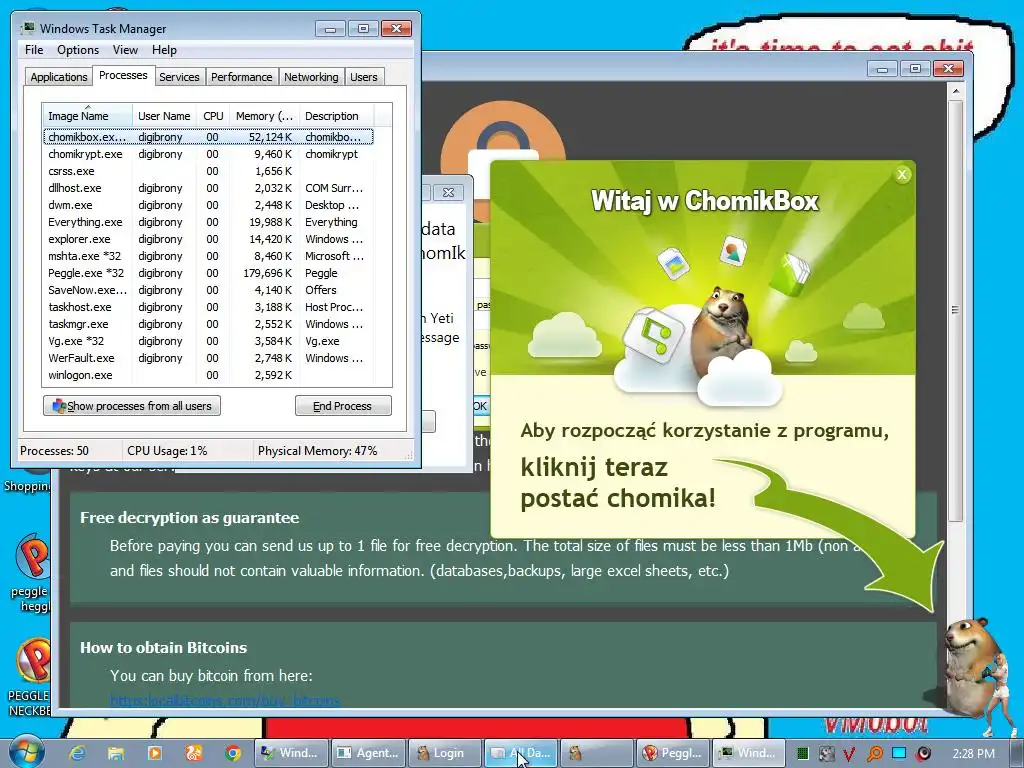The width and height of the screenshot is (1024, 768).
Task: Click the red V tray icon
Action: (x=849, y=754)
